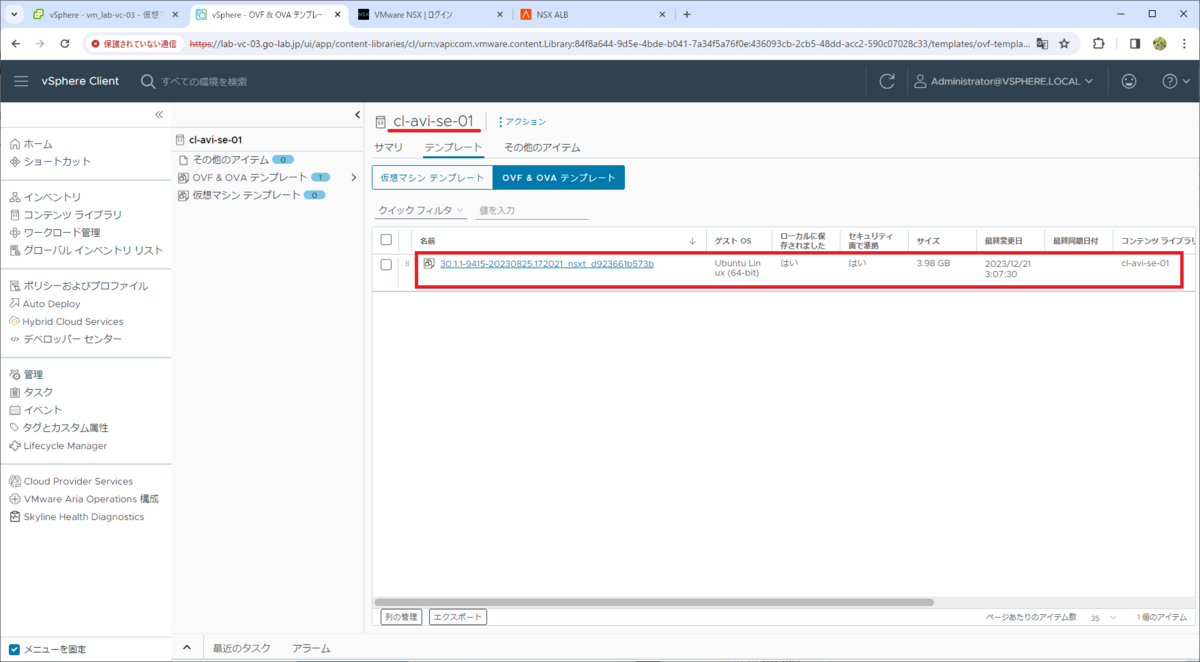Open Policies and Profiles in sidebar
Screen dimensions: 1200x662
pos(78,286)
